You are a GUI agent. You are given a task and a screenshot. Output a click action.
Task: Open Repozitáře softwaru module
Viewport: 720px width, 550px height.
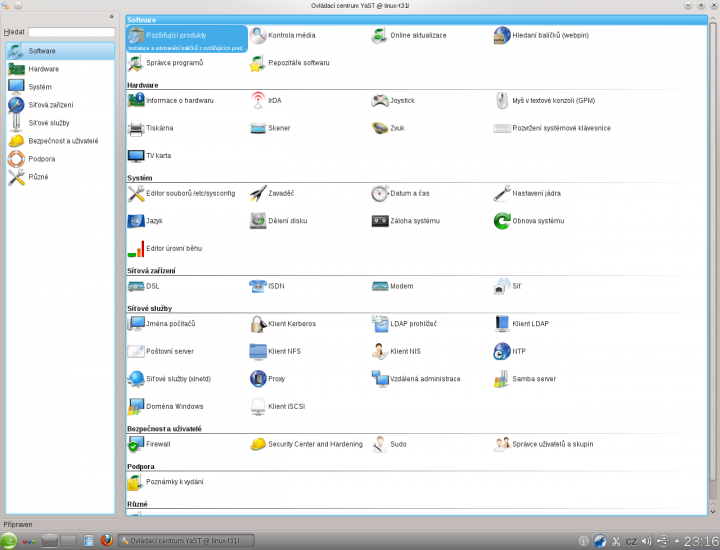289,63
